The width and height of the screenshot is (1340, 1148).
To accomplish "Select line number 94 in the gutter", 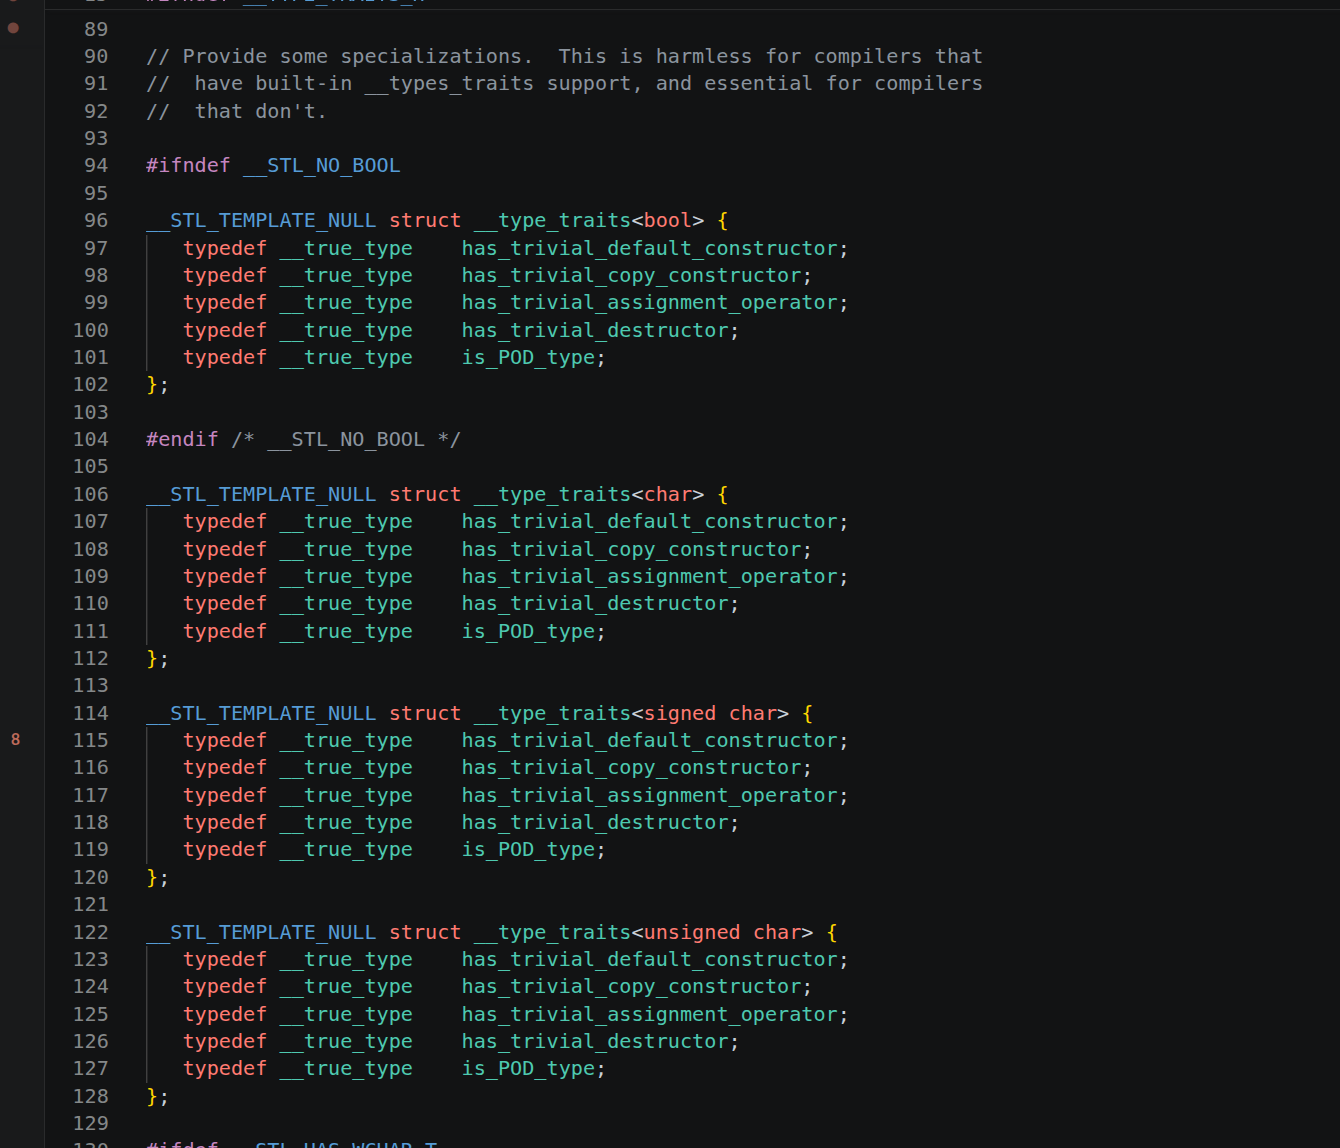I will point(96,165).
